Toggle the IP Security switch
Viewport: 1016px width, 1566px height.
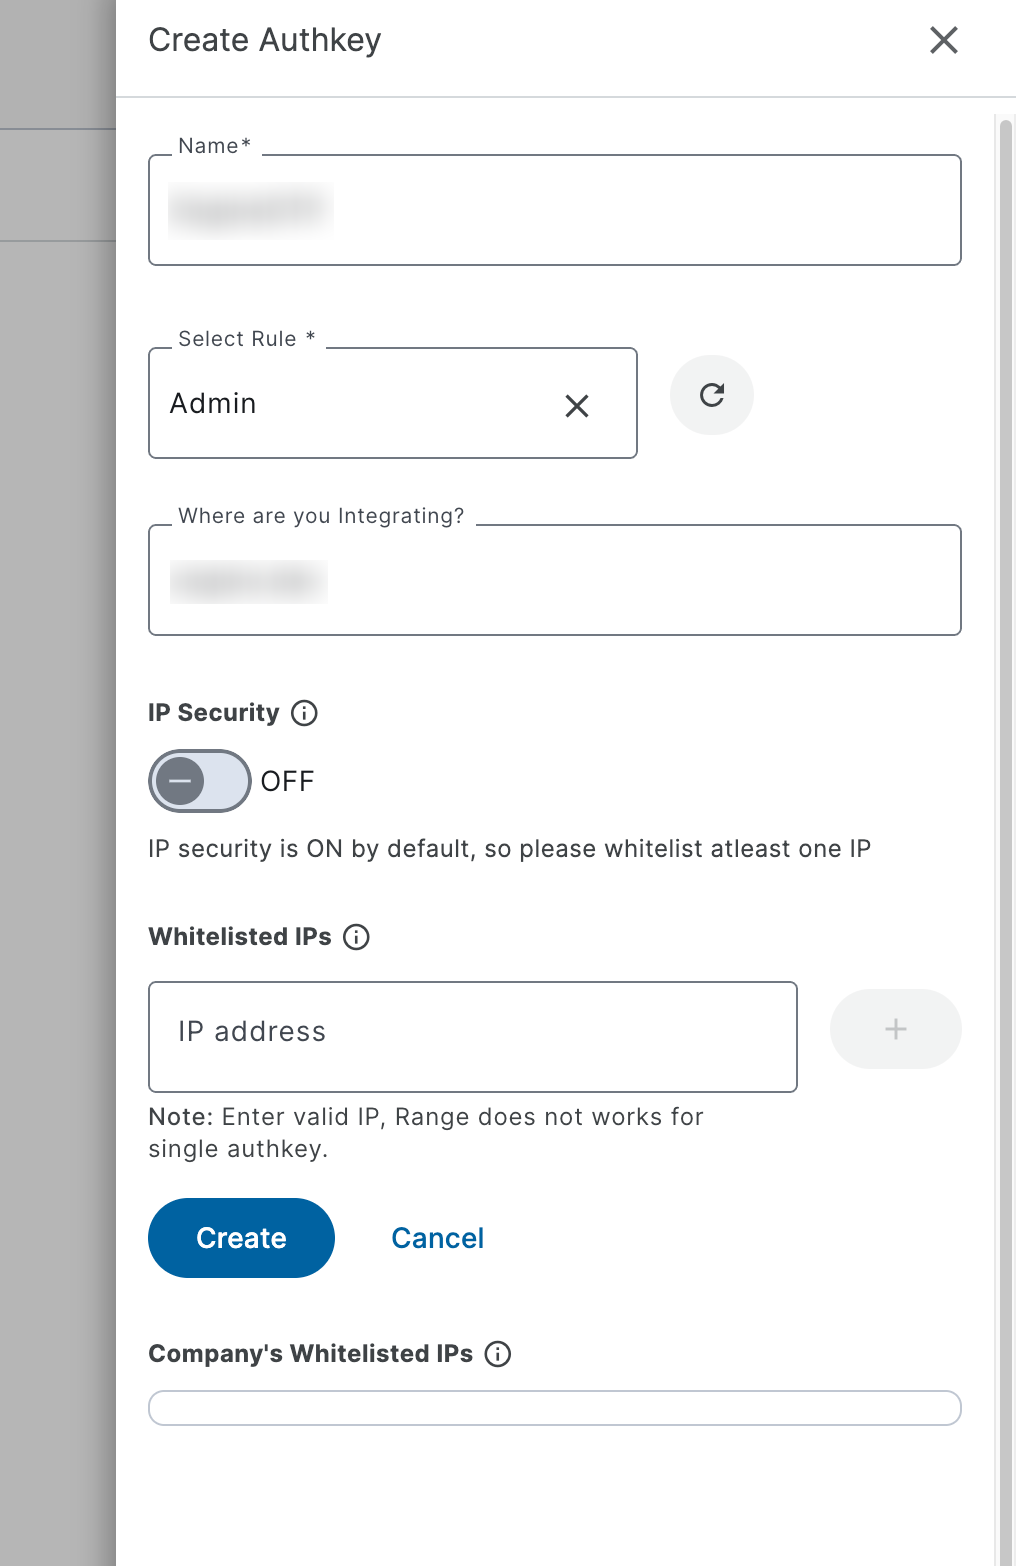pyautogui.click(x=199, y=781)
